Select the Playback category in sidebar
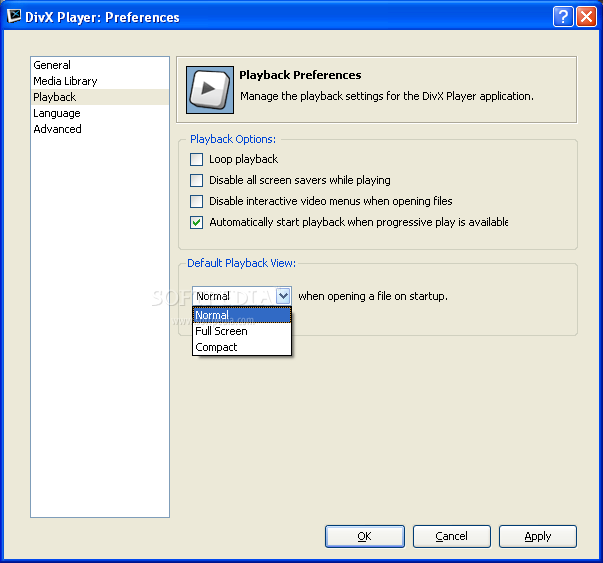The image size is (603, 563). (100, 97)
